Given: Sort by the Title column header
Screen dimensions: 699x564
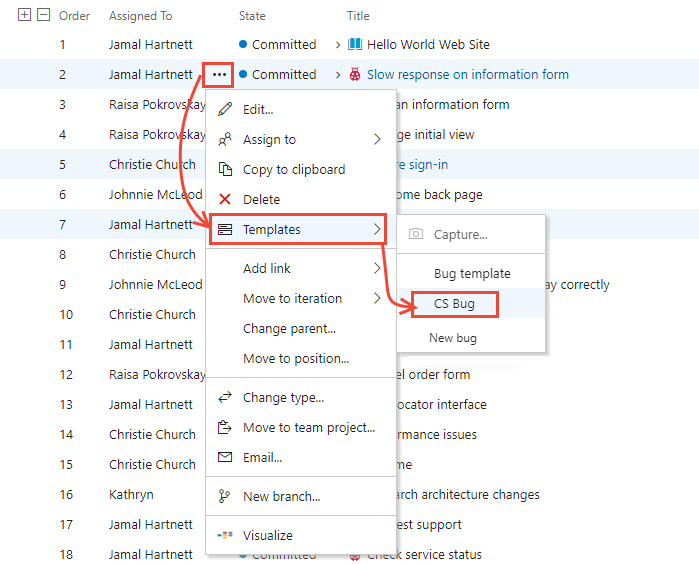Looking at the screenshot, I should pos(358,16).
